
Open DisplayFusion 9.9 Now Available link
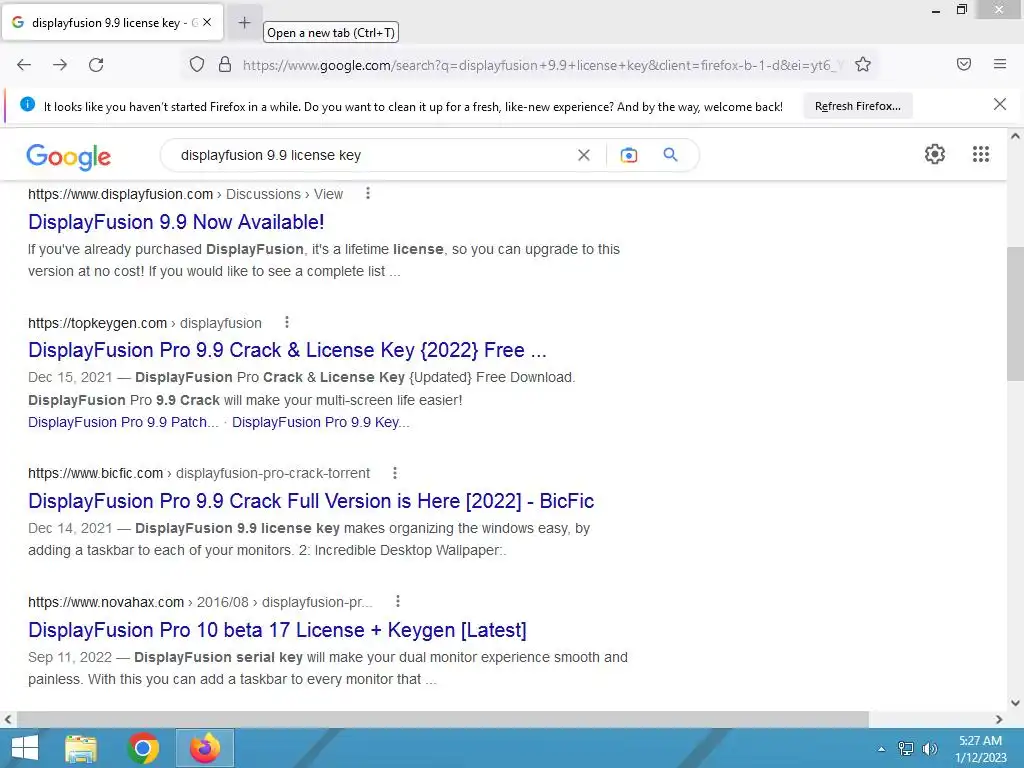[176, 222]
